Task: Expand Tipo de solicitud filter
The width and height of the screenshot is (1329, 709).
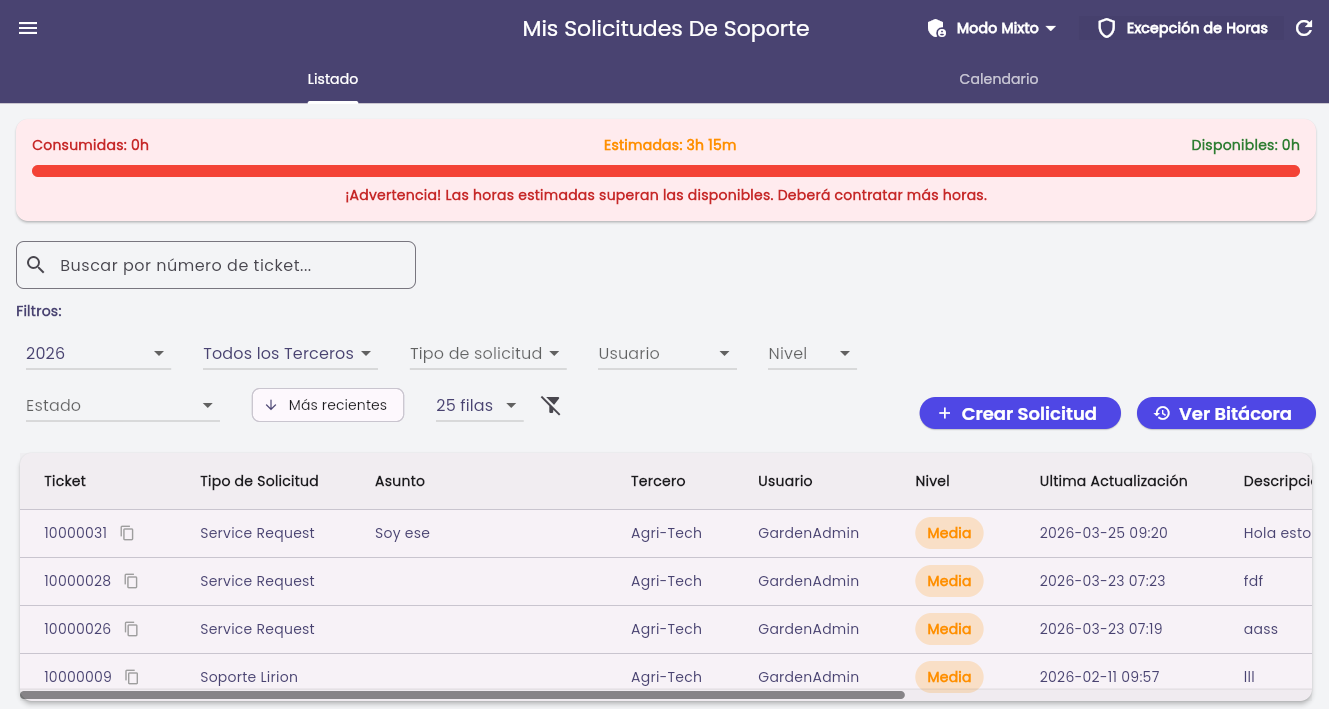Action: [x=487, y=354]
